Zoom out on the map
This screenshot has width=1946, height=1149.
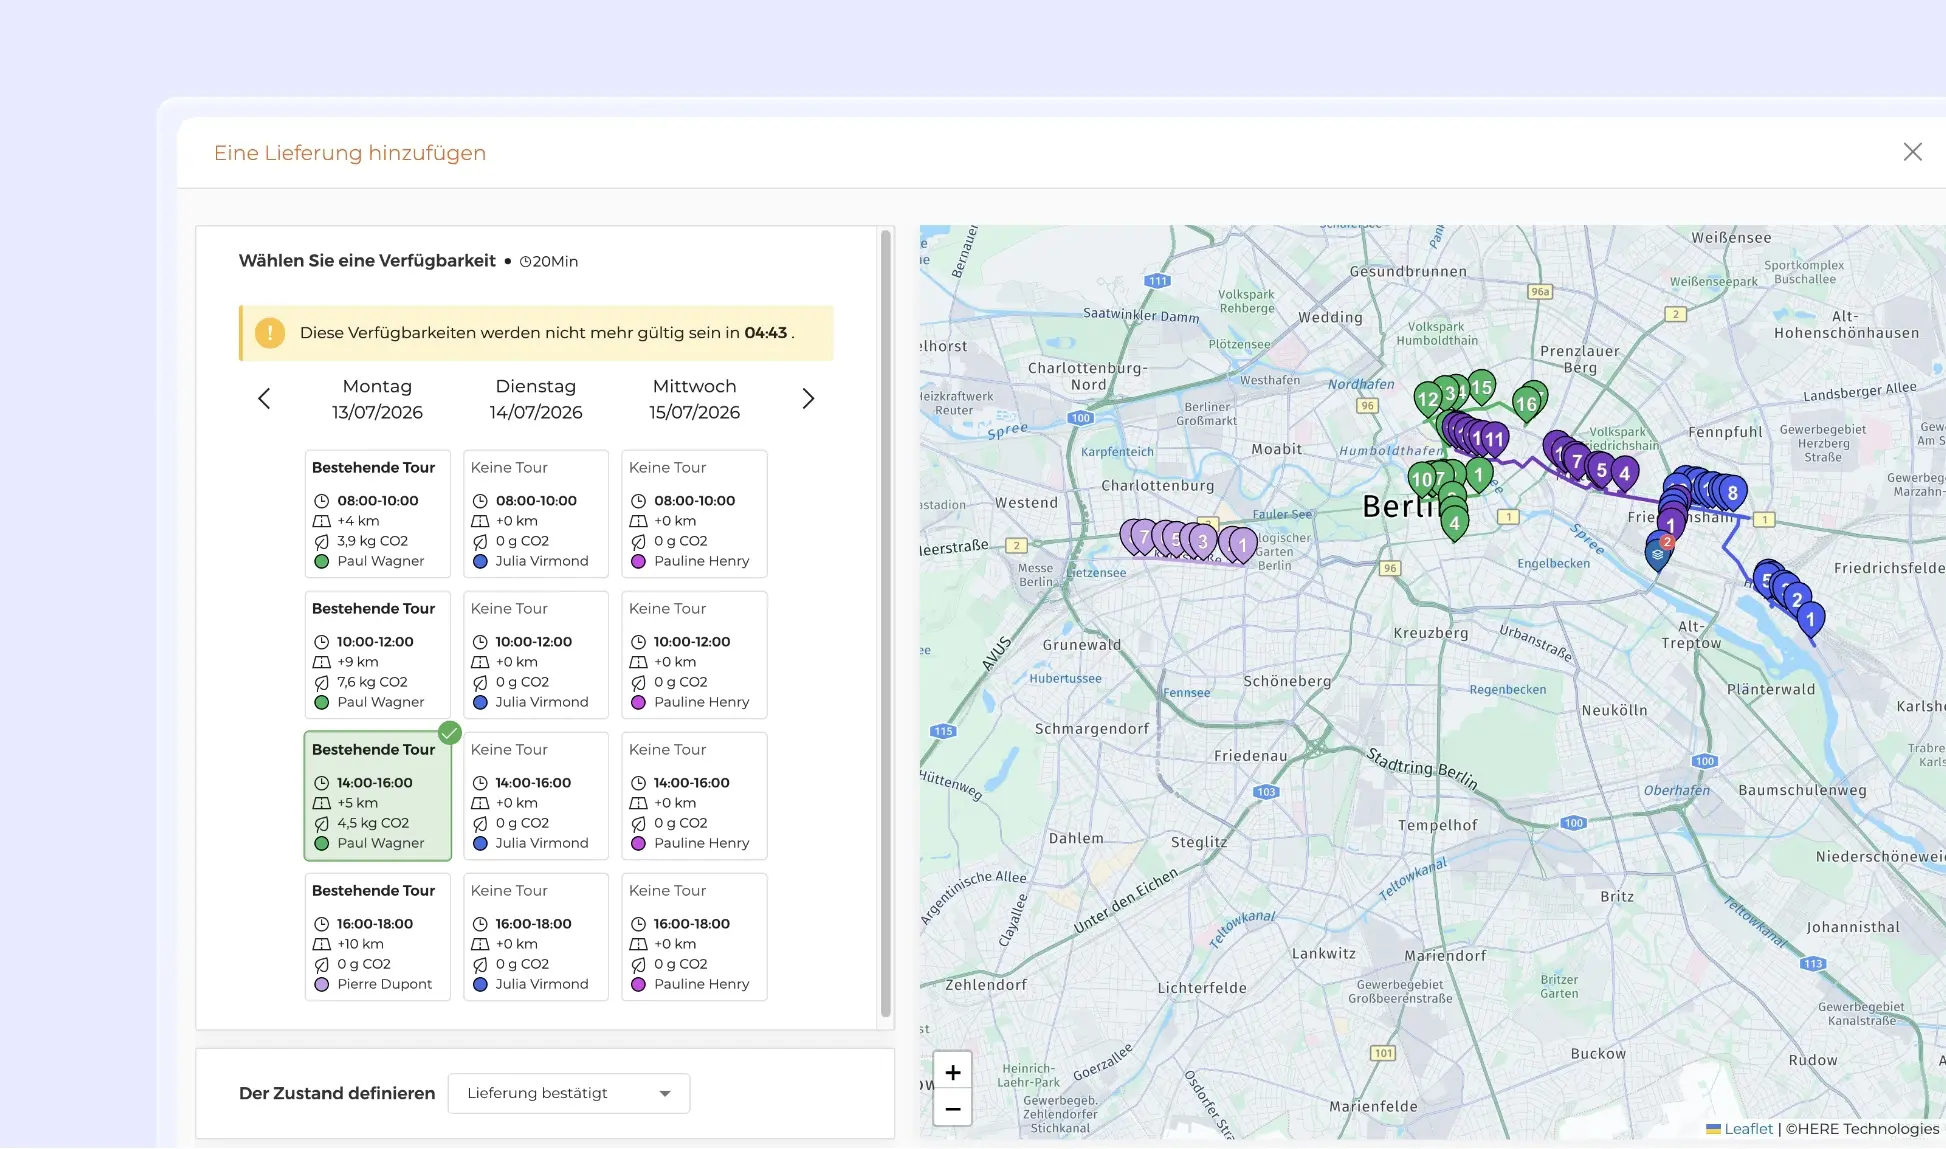click(953, 1109)
